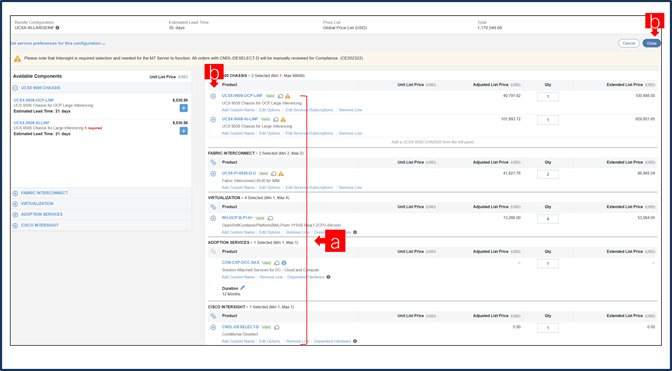Click the blue info icon on CON-CXP-DCC-SAS row
Screen dimensions: 672x371
(284, 263)
